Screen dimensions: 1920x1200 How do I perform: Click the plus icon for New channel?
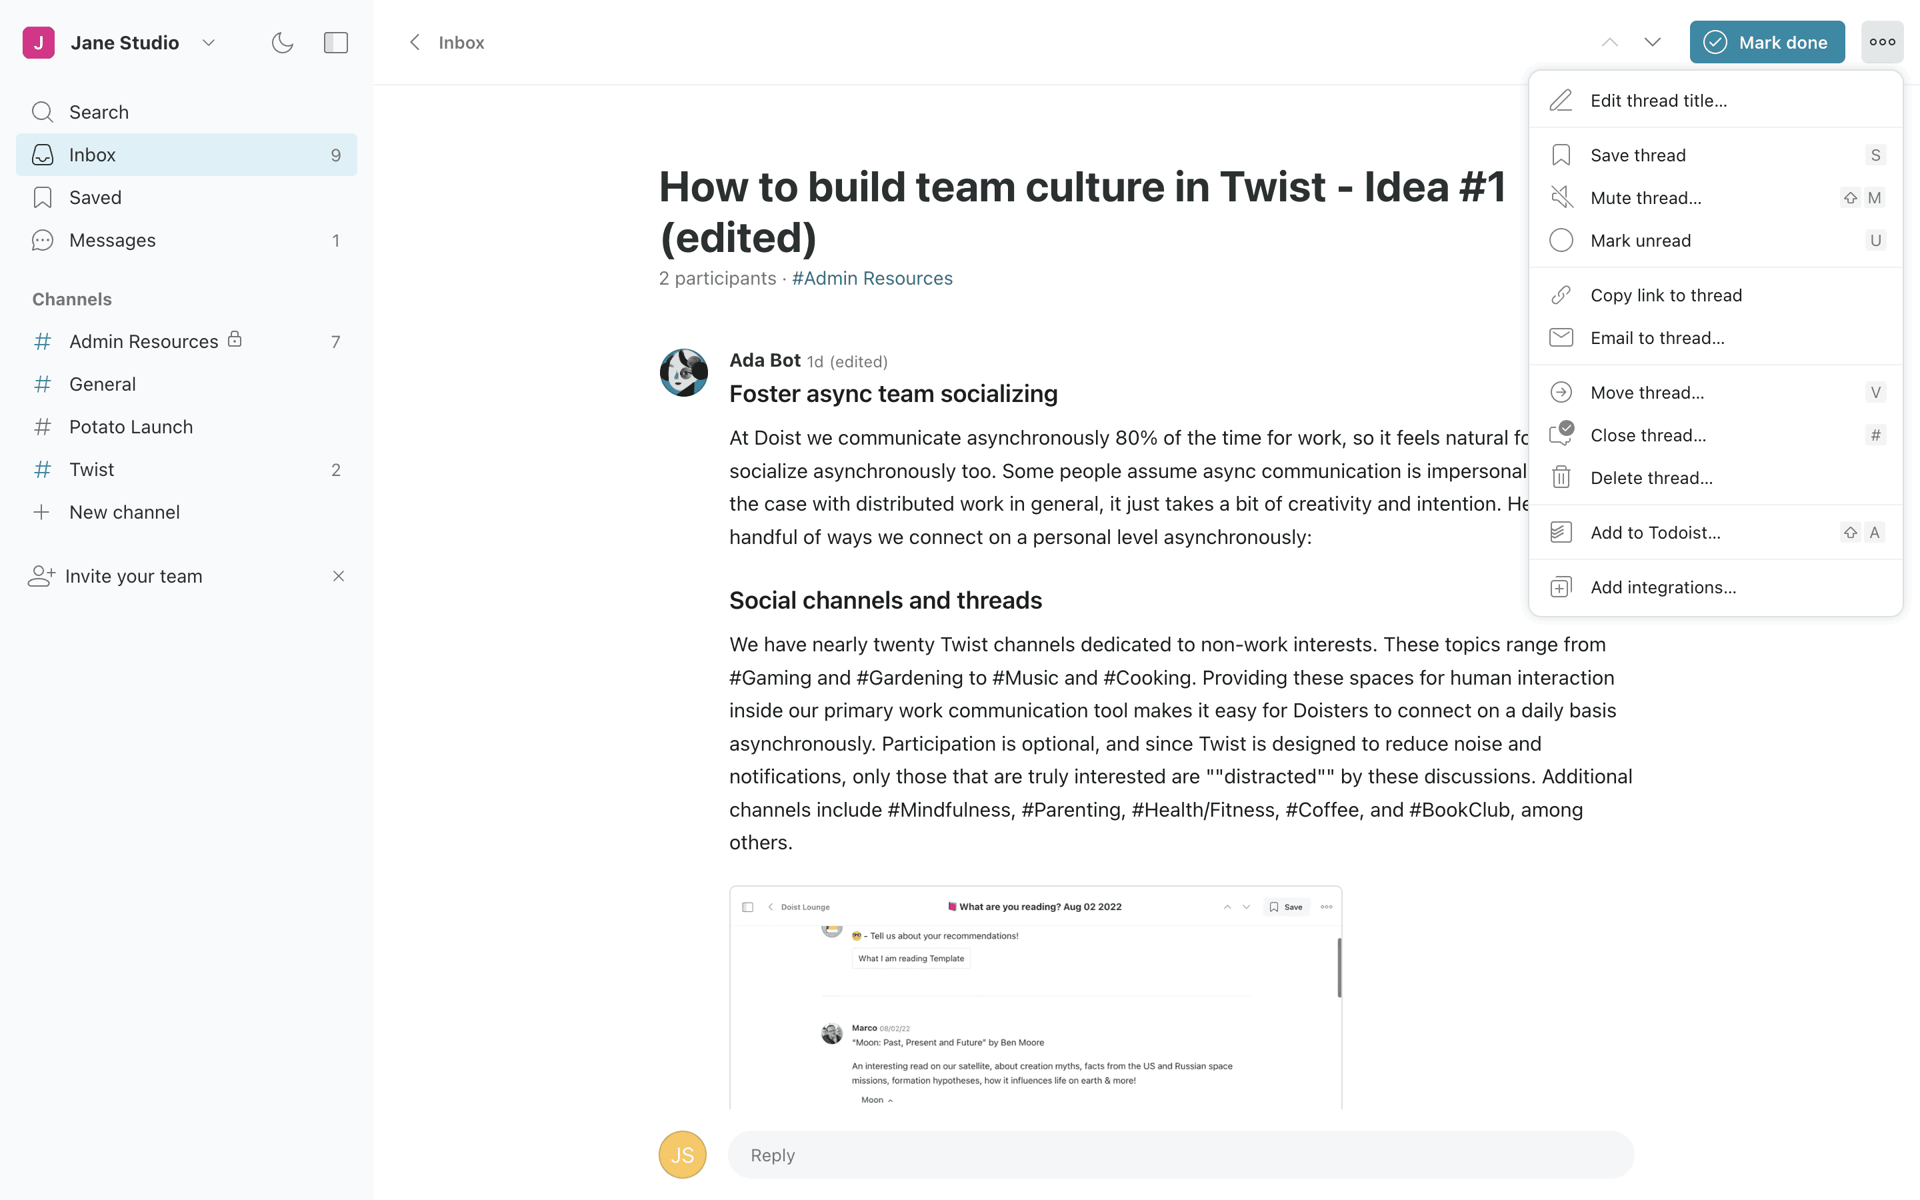[41, 512]
